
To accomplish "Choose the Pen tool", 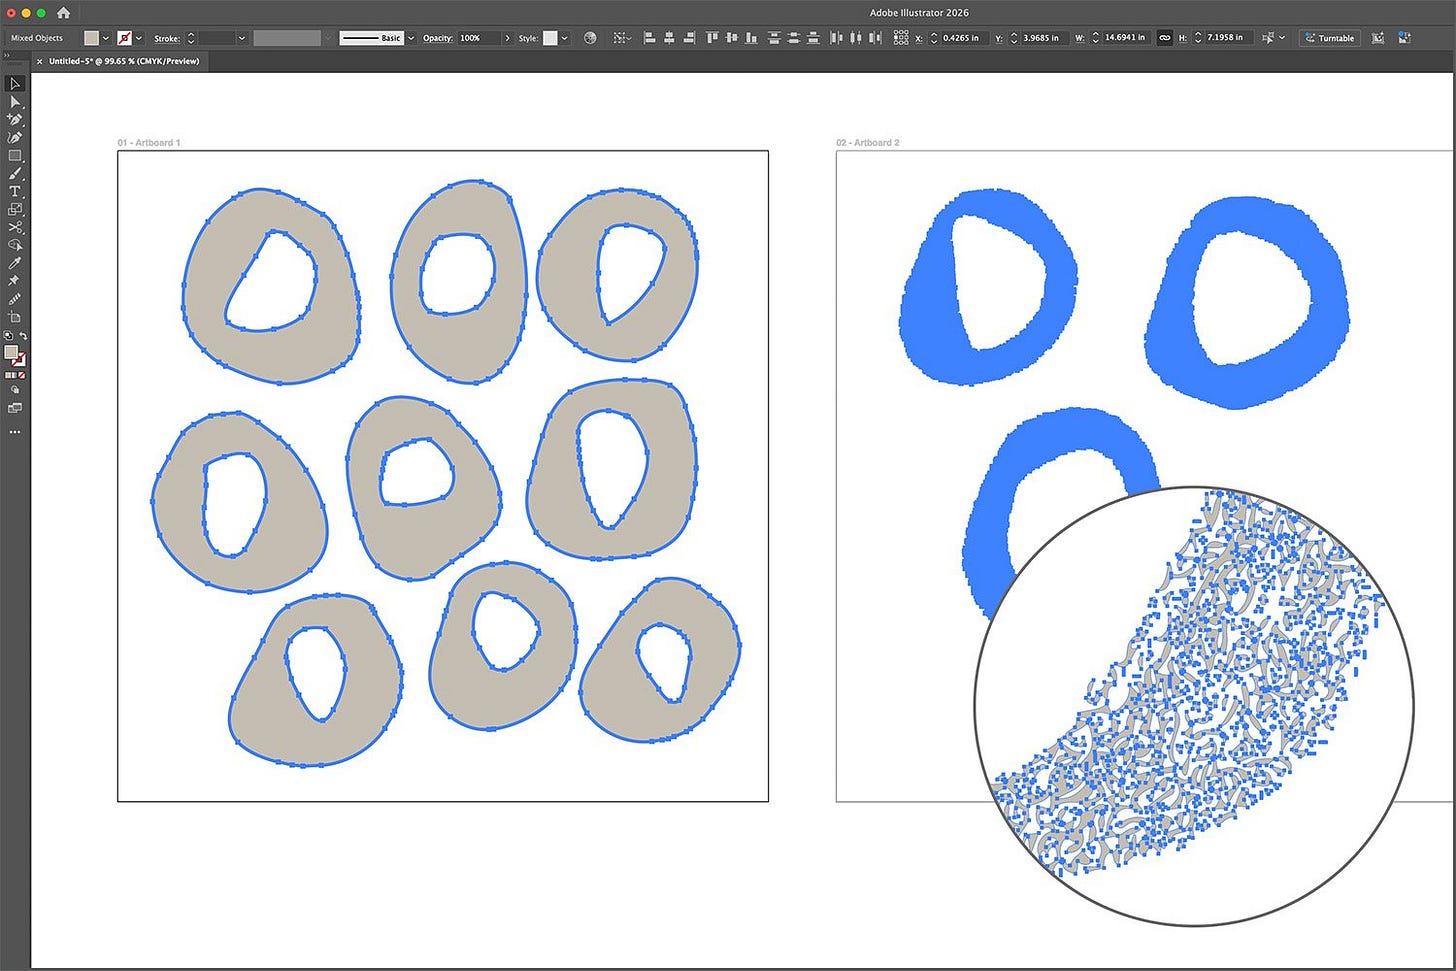I will point(15,119).
